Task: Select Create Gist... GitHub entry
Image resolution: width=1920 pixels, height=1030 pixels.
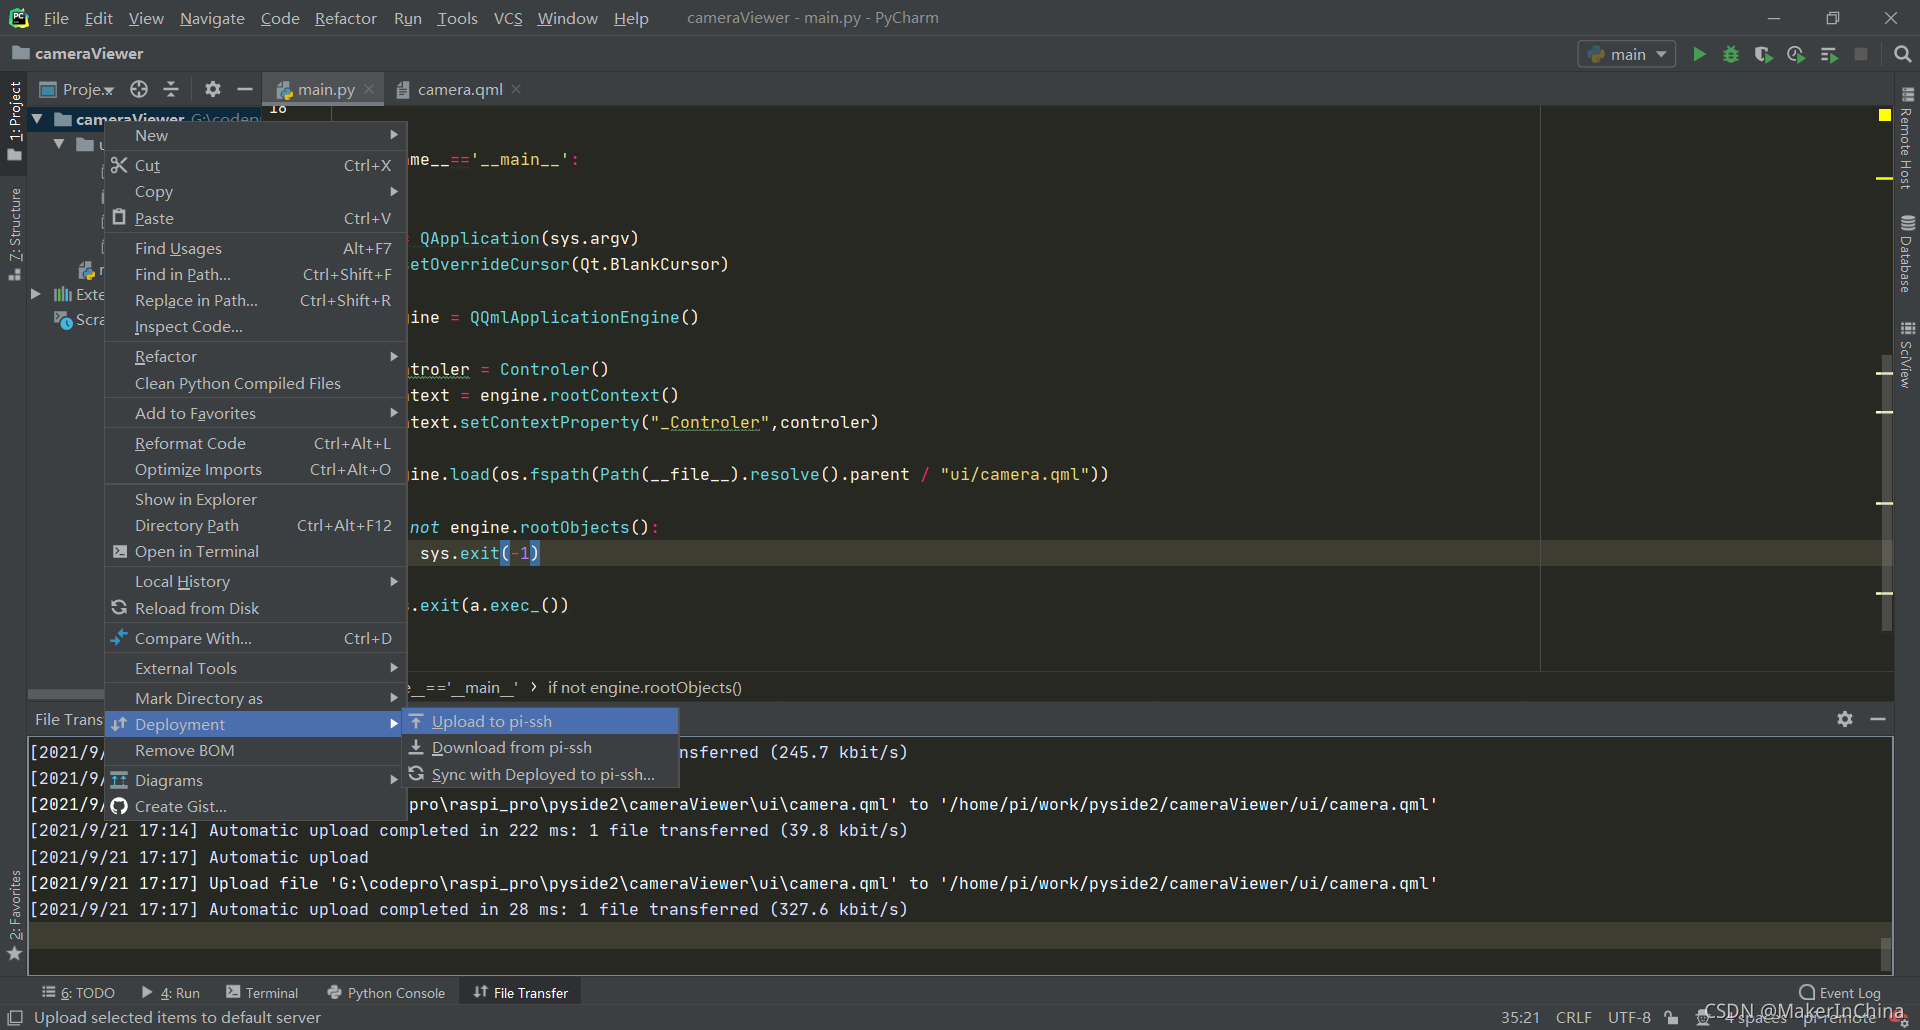Action: 255,806
